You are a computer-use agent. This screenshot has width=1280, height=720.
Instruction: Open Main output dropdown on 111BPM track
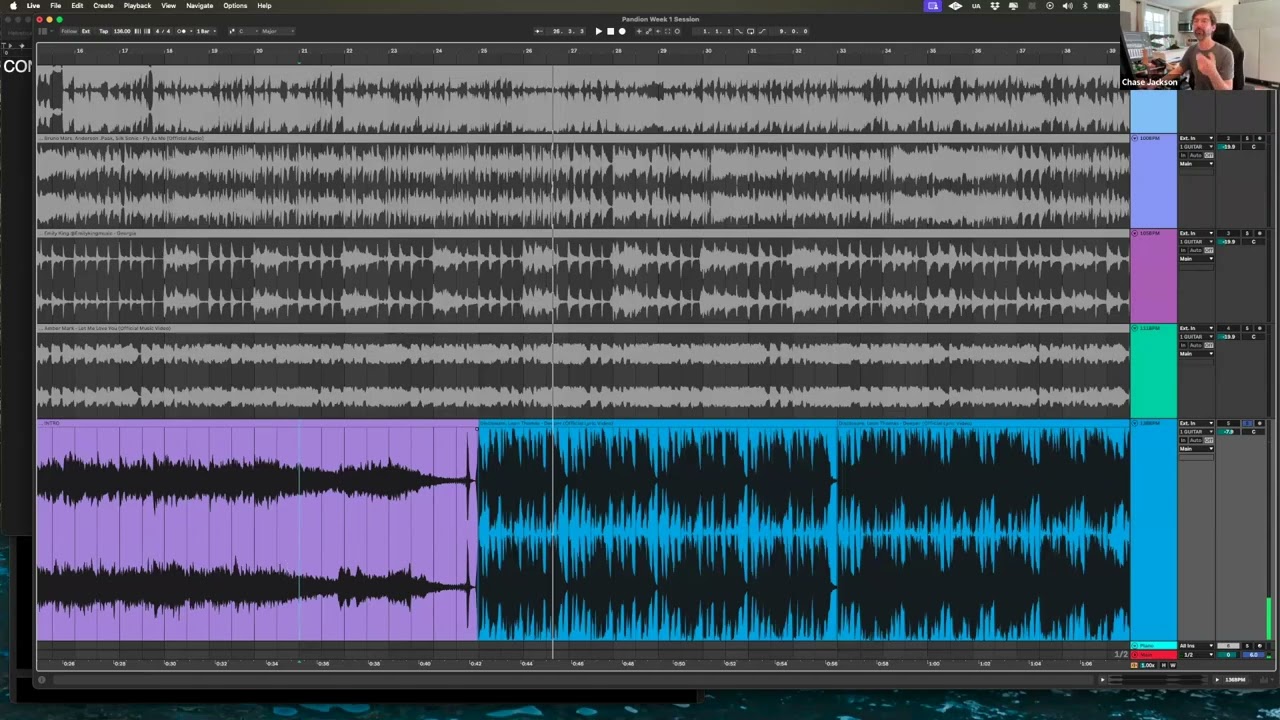1196,354
